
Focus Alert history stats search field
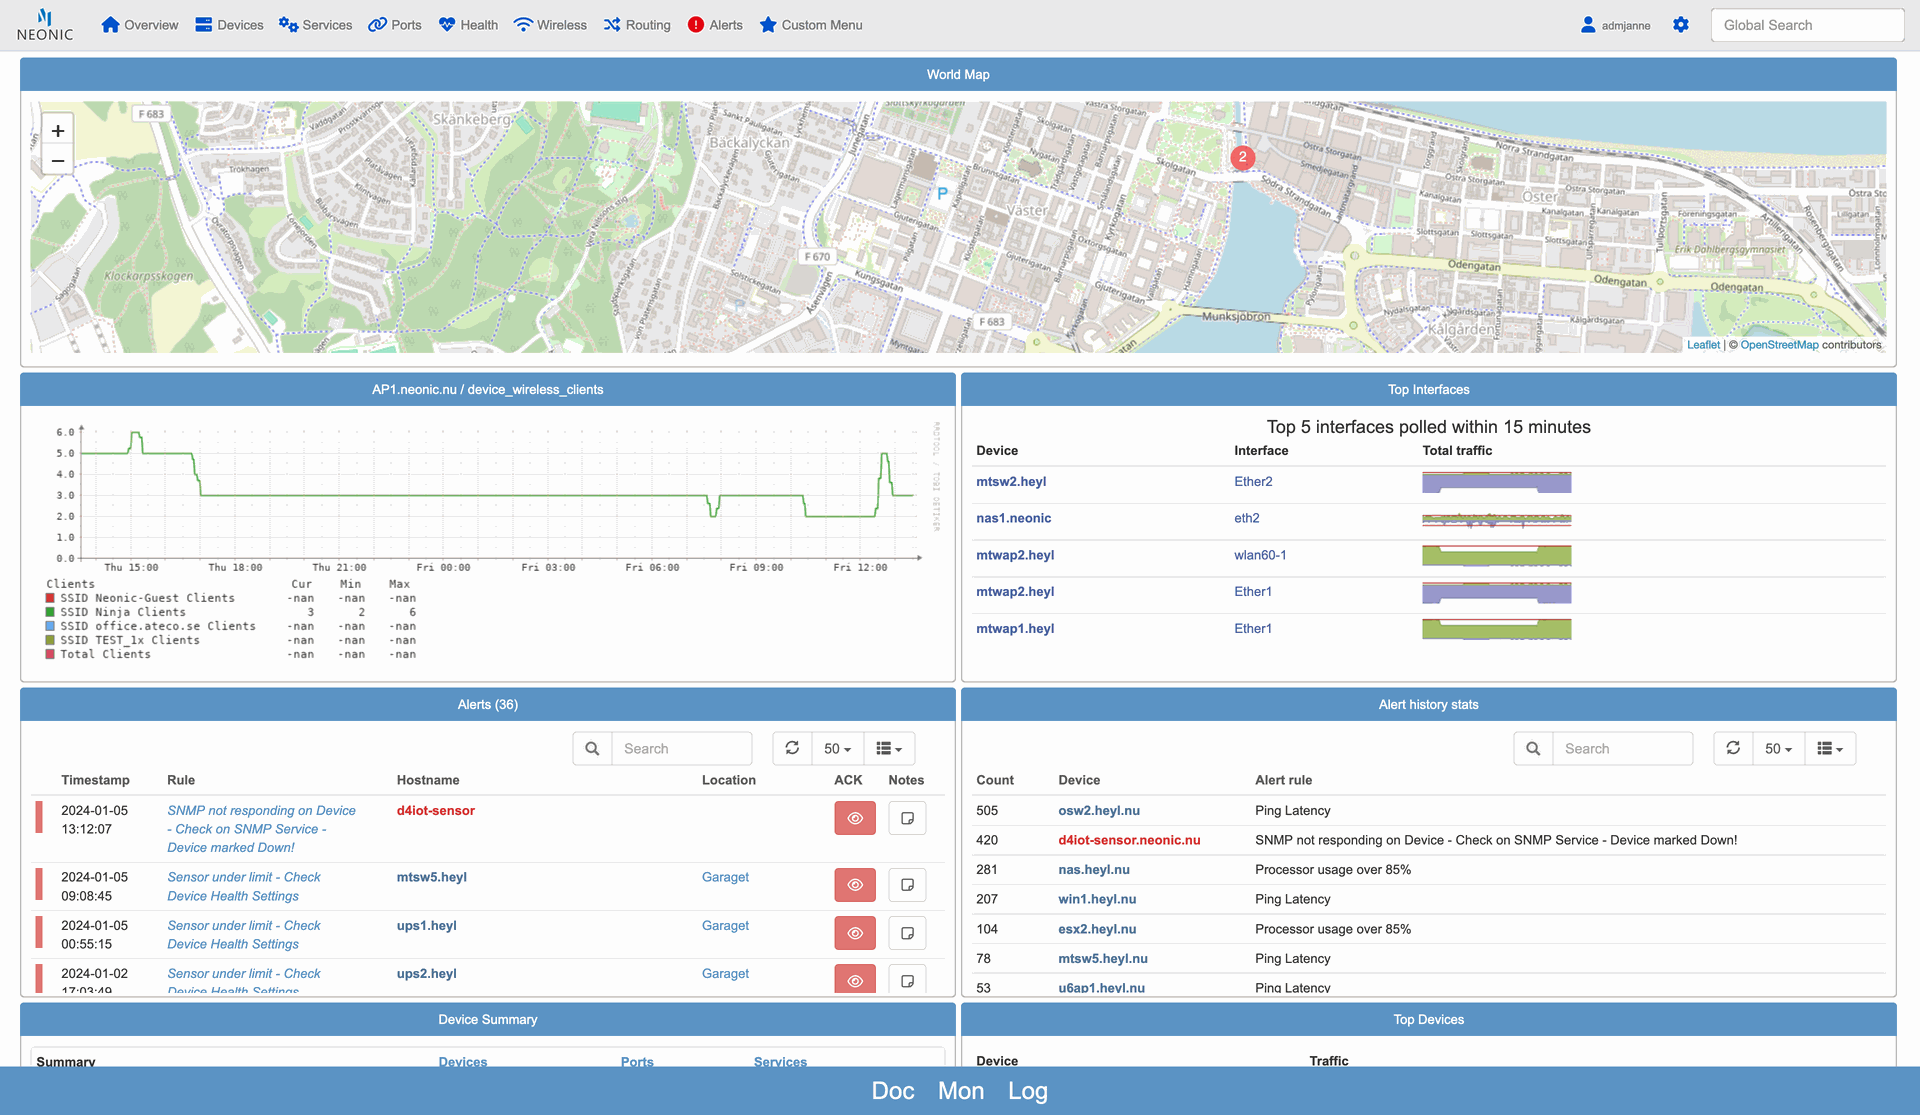click(x=1623, y=749)
